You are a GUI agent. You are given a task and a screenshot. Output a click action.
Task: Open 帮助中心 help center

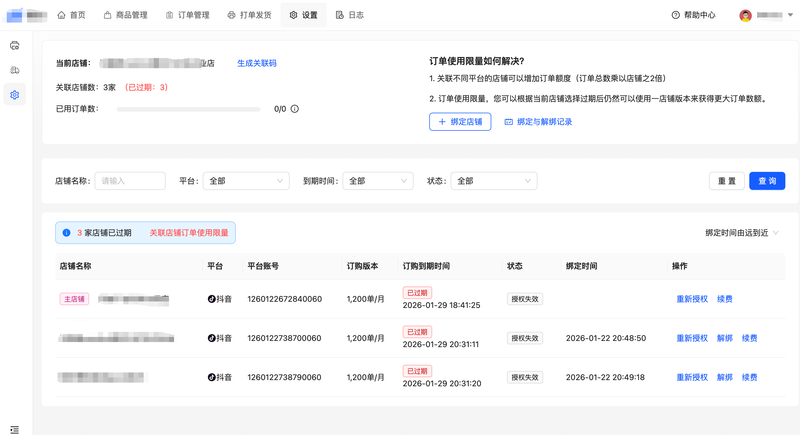click(693, 15)
